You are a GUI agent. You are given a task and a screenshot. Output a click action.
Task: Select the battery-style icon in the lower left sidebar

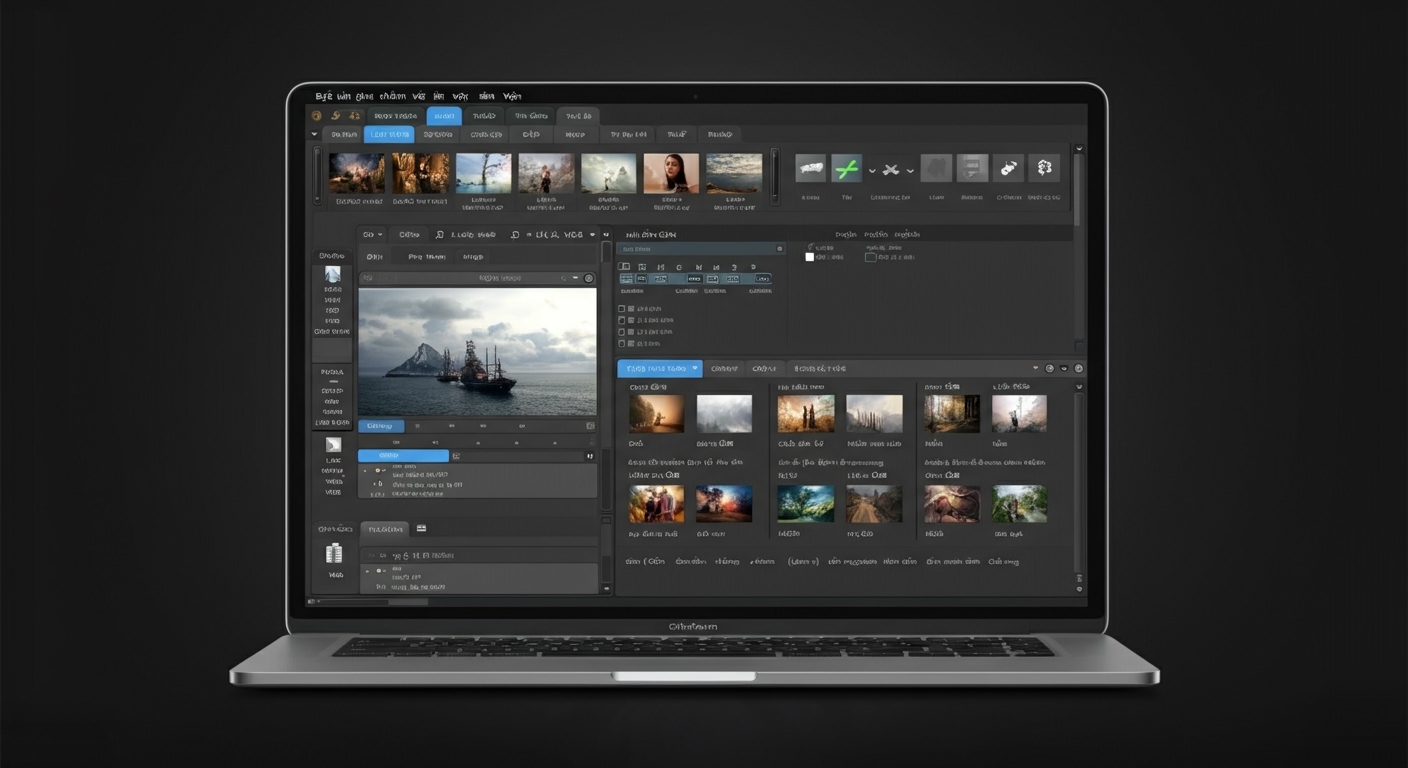[333, 553]
